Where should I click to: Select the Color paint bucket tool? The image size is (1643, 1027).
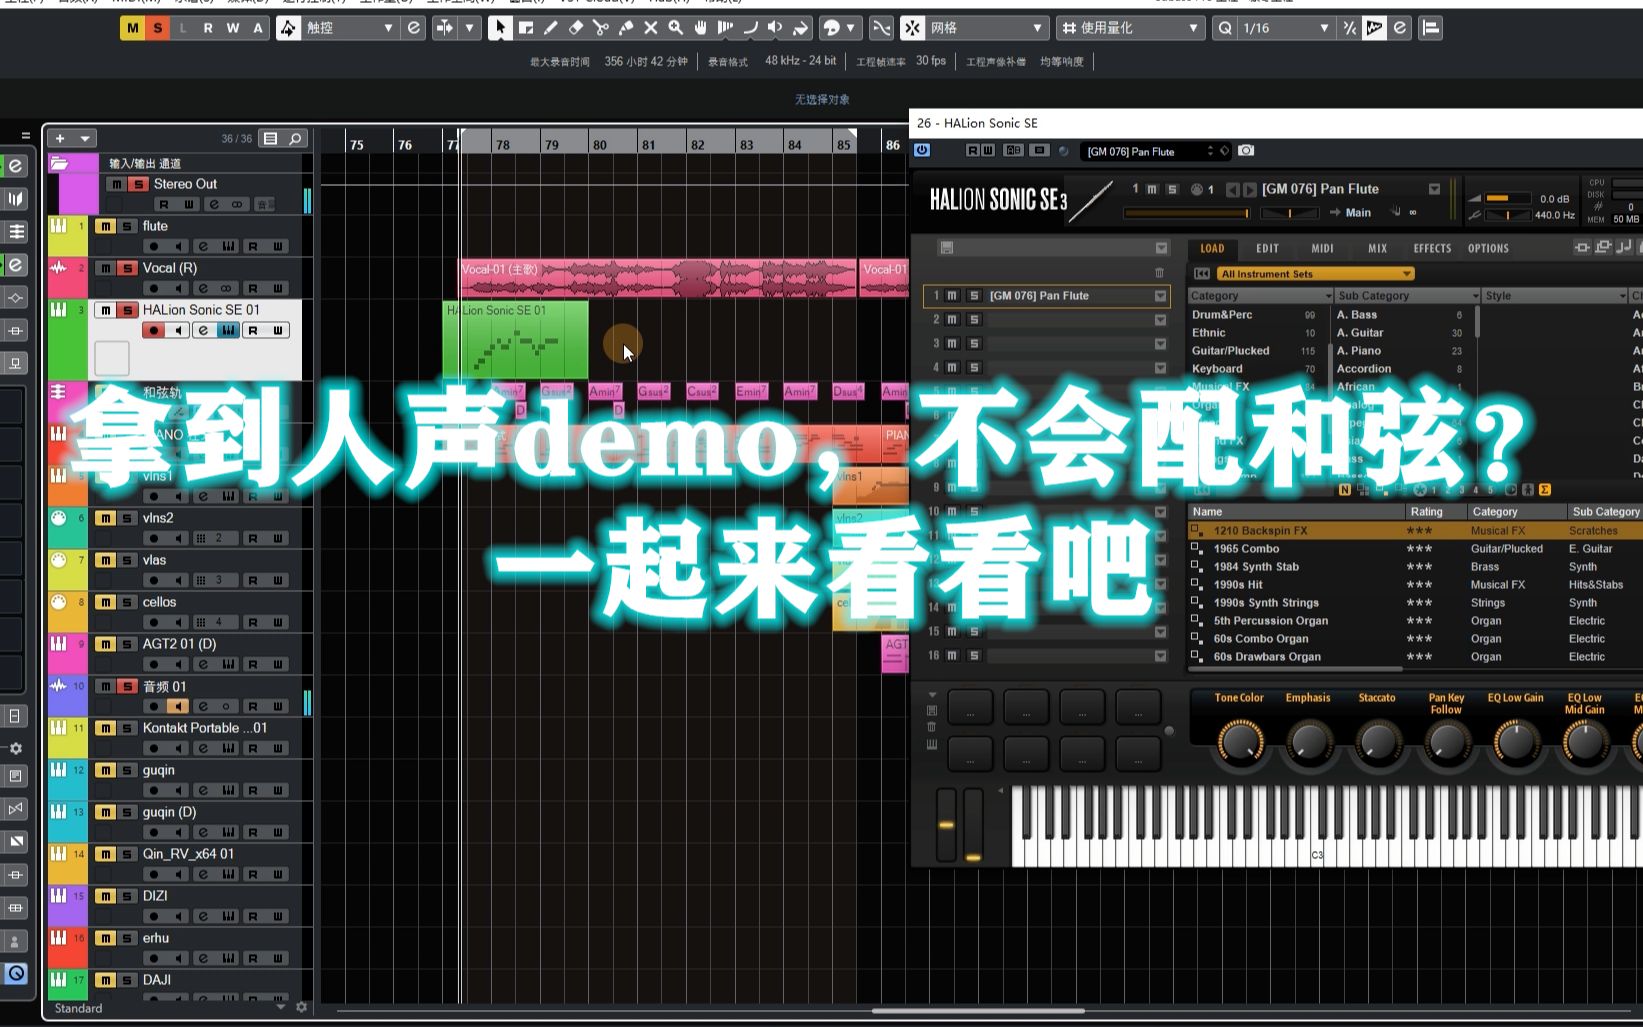801,28
